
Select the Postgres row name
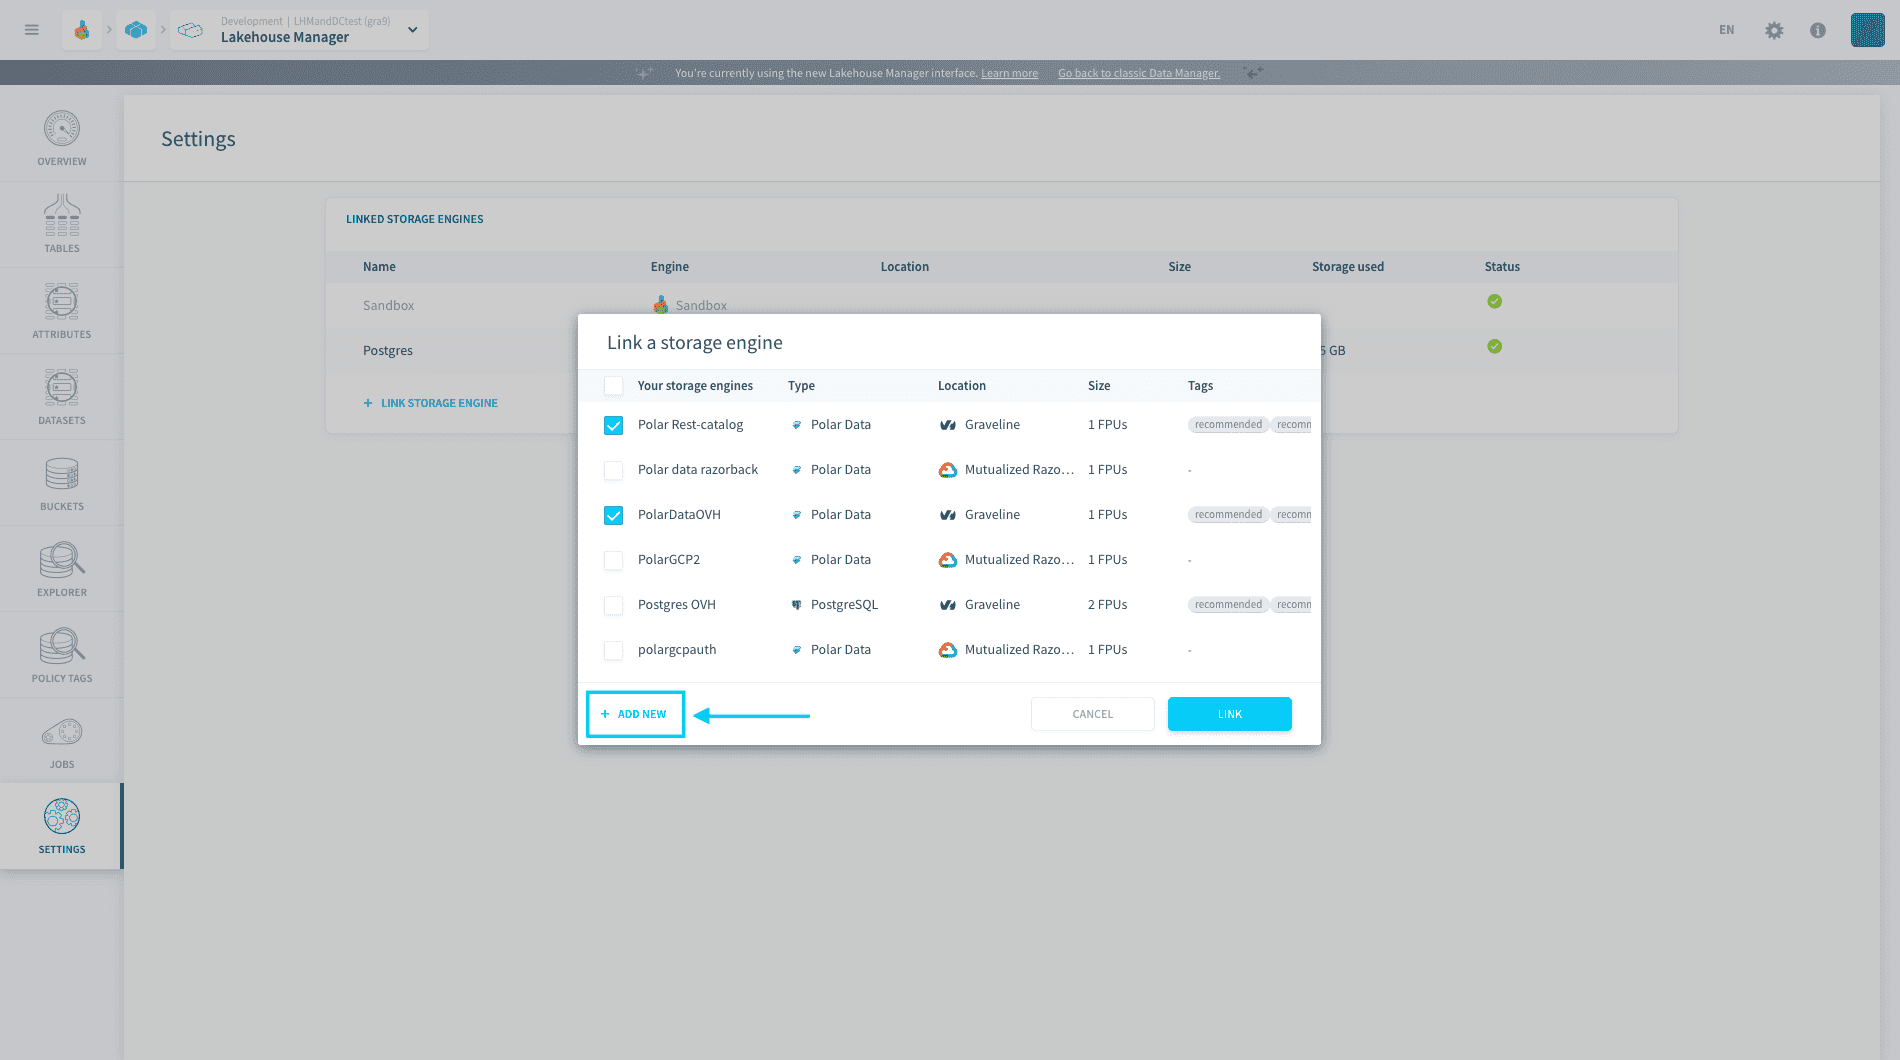388,351
